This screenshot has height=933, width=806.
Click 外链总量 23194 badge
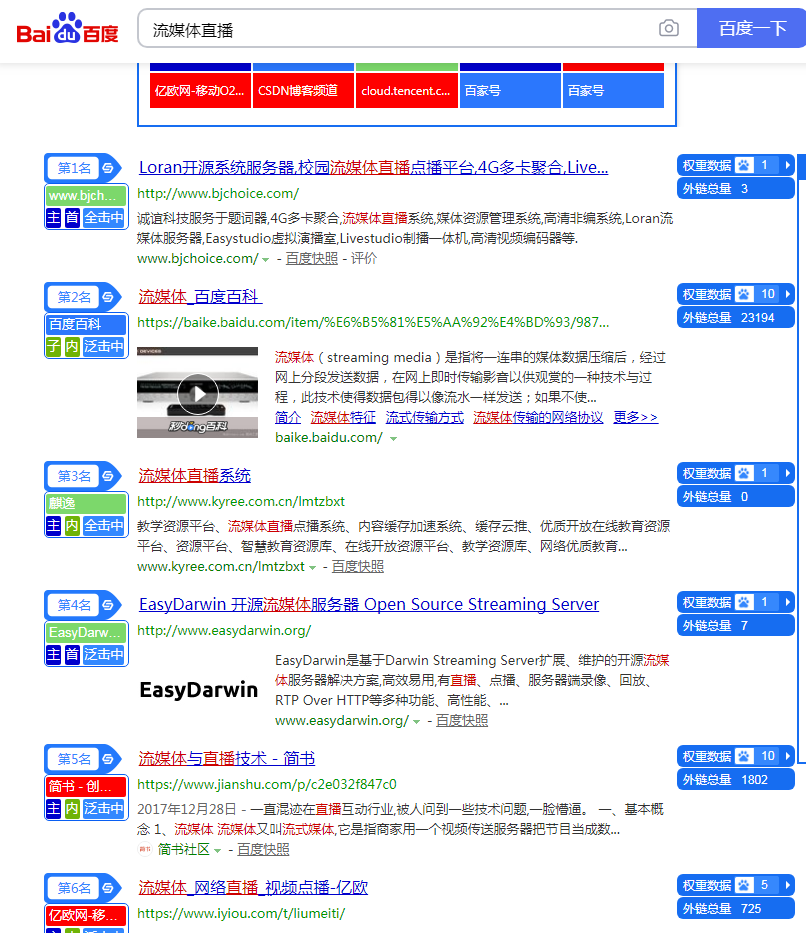735,318
